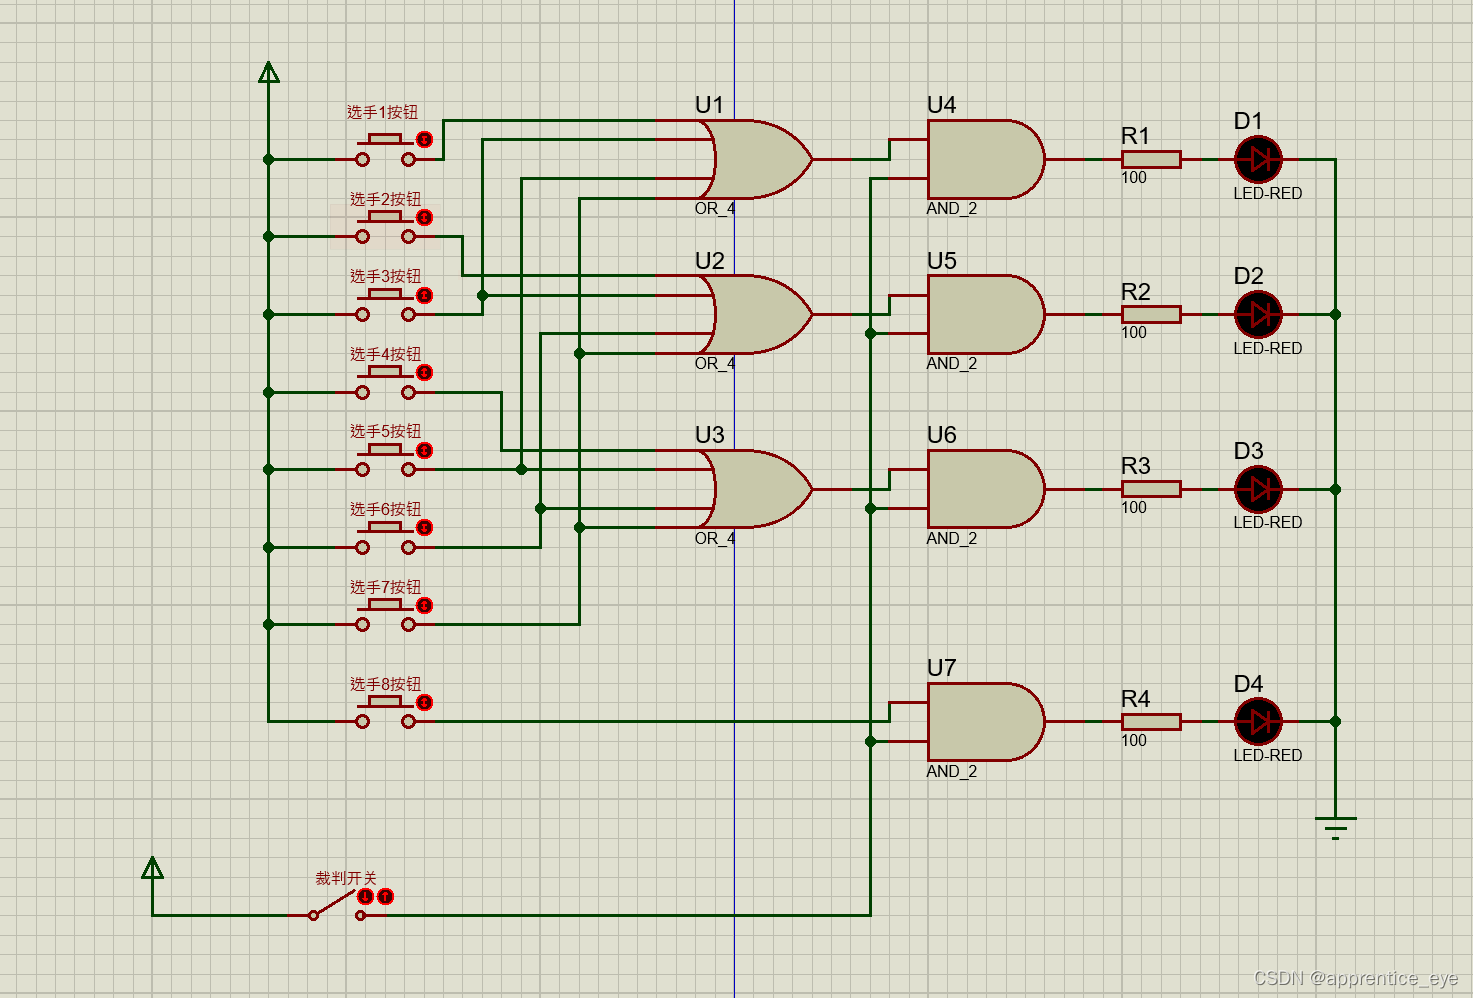
Task: Select the U6 AND_2 gate
Action: coord(986,489)
